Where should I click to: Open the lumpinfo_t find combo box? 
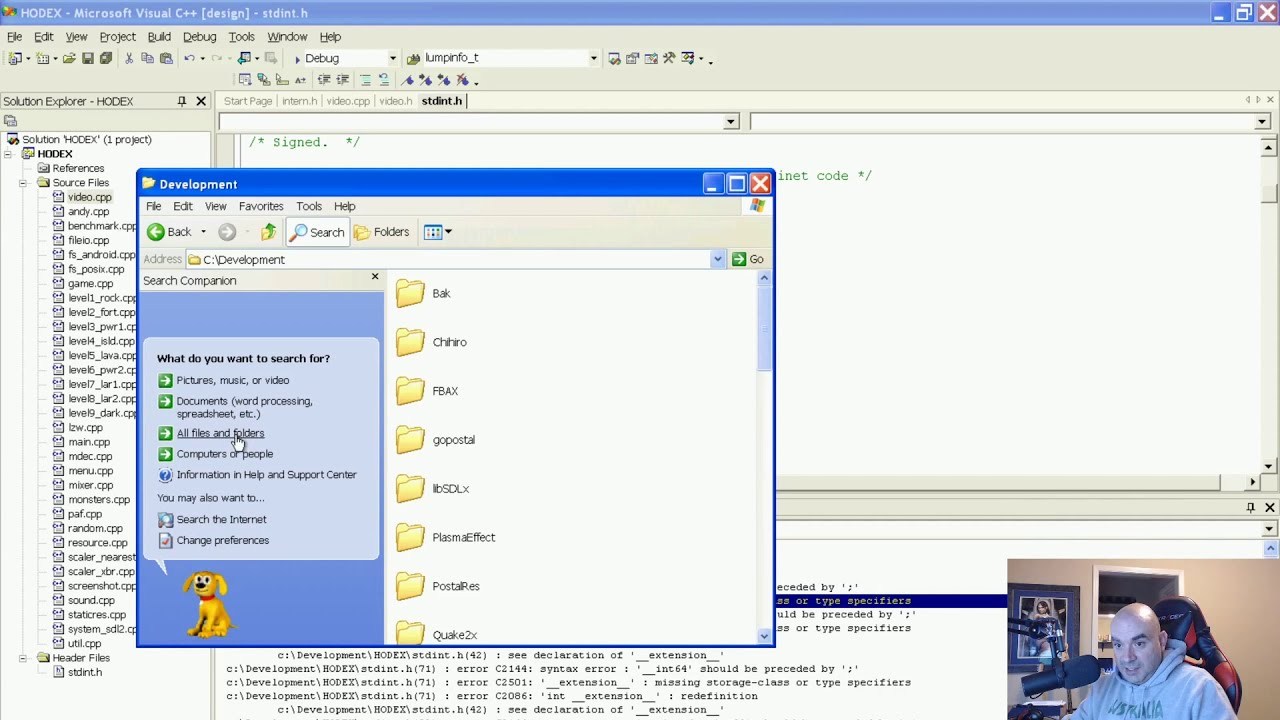click(x=593, y=58)
